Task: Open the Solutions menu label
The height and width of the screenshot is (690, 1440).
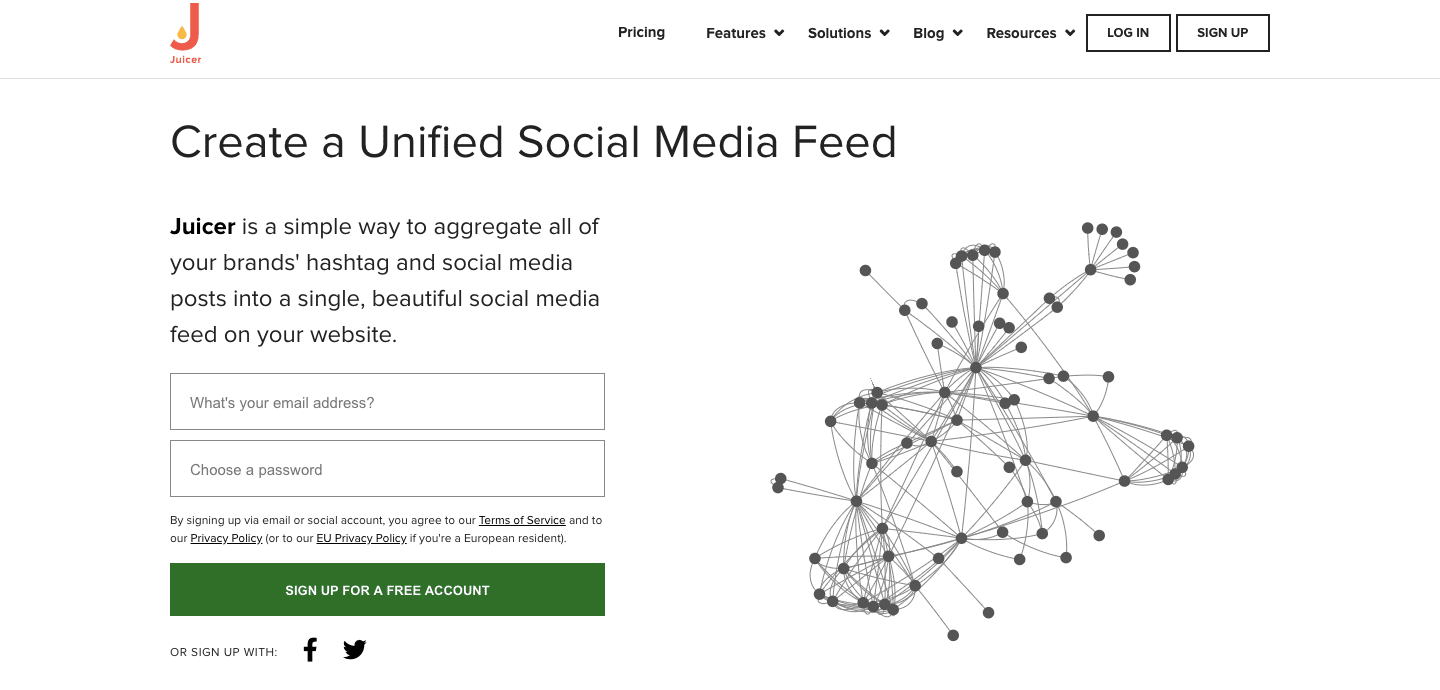Action: (x=839, y=33)
